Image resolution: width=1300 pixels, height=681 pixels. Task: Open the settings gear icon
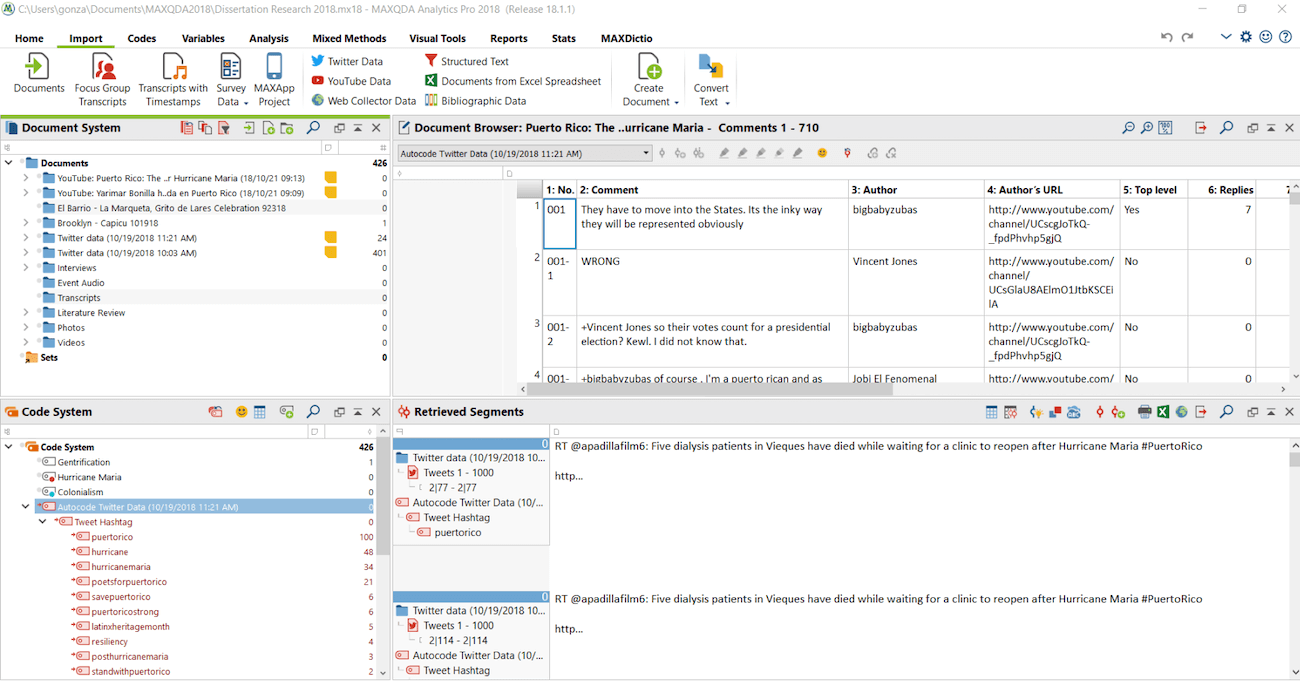[x=1246, y=37]
